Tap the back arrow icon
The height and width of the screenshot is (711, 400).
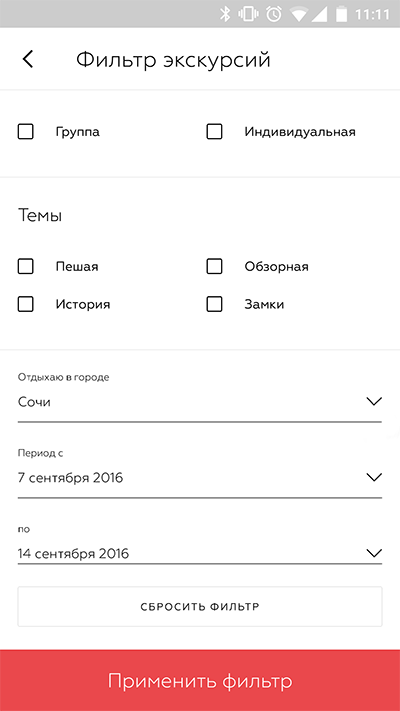tap(28, 59)
